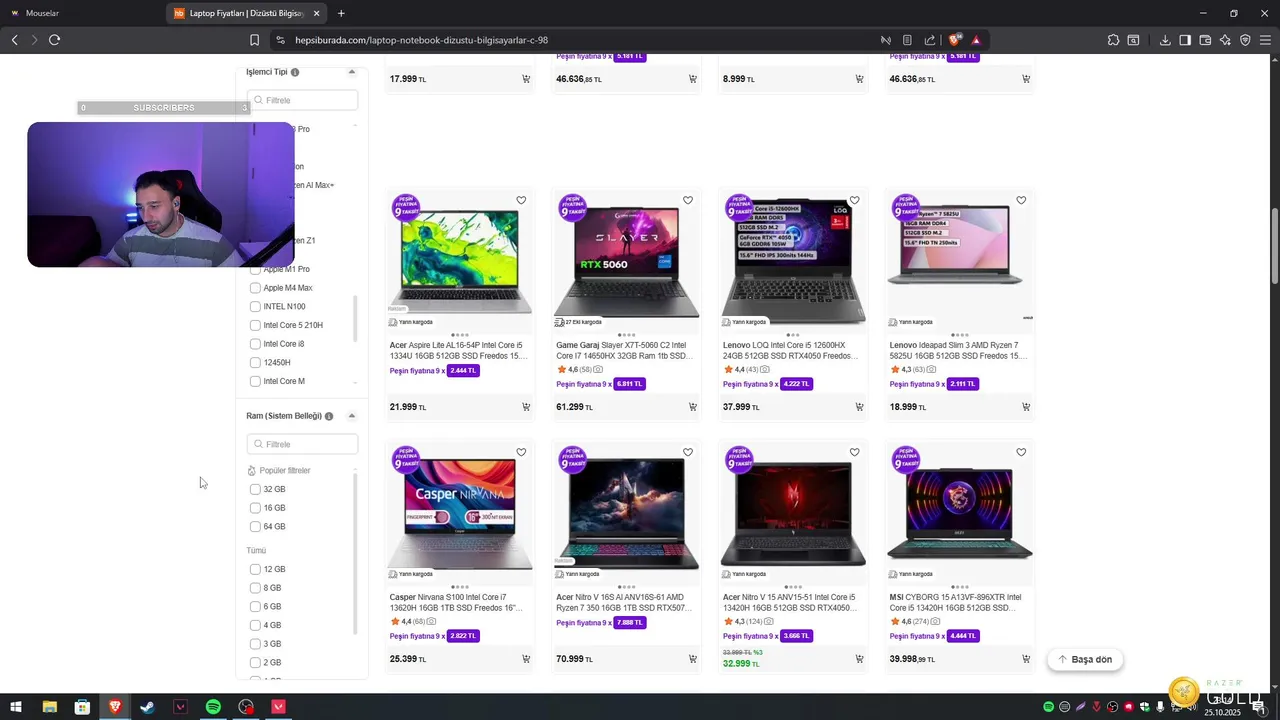Open the Game Garaj Slayer RTX 5060 image

coord(626,260)
